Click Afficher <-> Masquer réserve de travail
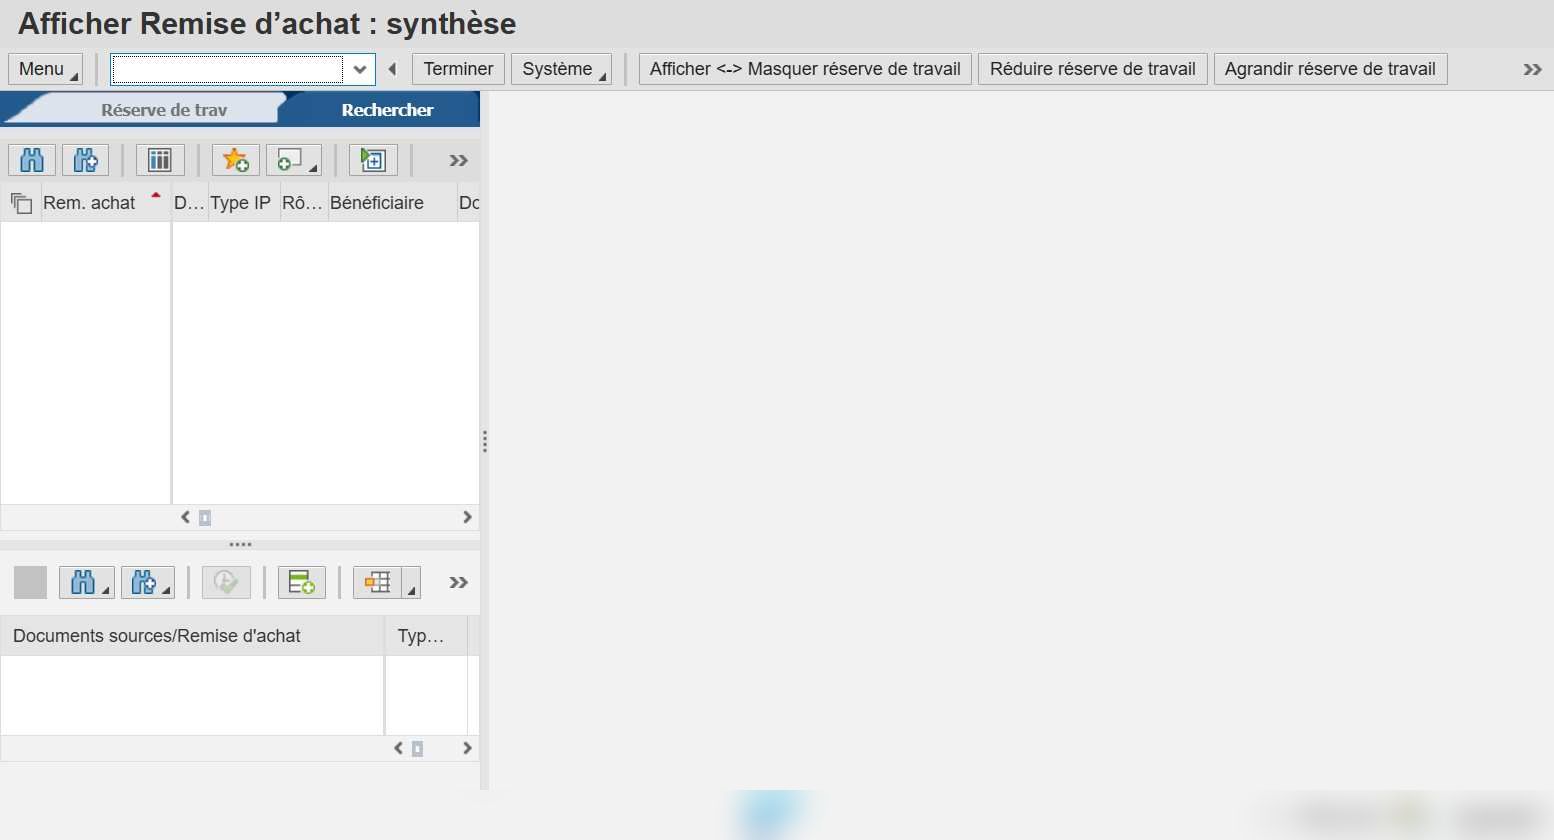 (x=805, y=69)
